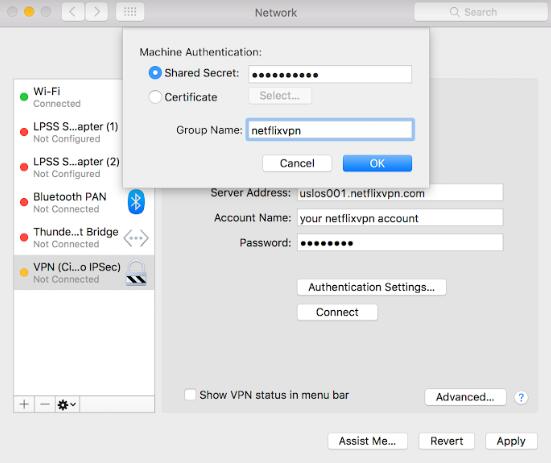Click the VPN padlock icon
The height and width of the screenshot is (463, 551).
coord(136,273)
